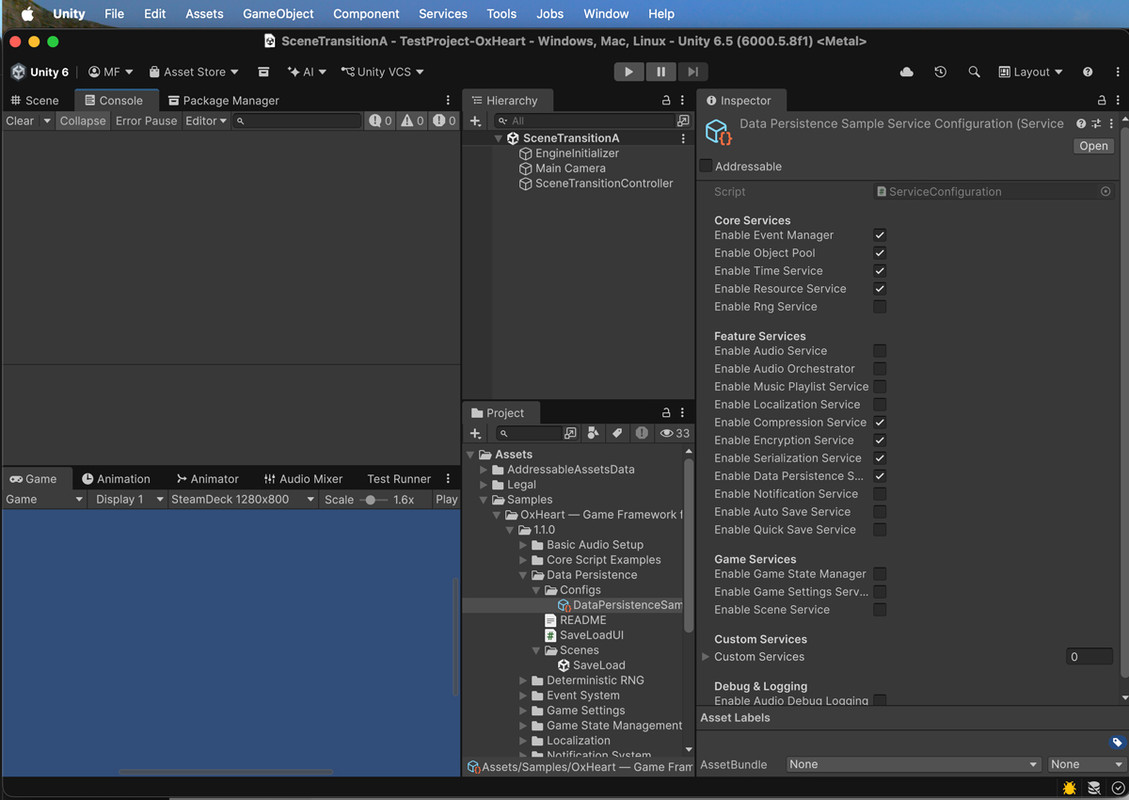Image resolution: width=1129 pixels, height=800 pixels.
Task: Uncheck Enable Compression Service
Action: 880,423
